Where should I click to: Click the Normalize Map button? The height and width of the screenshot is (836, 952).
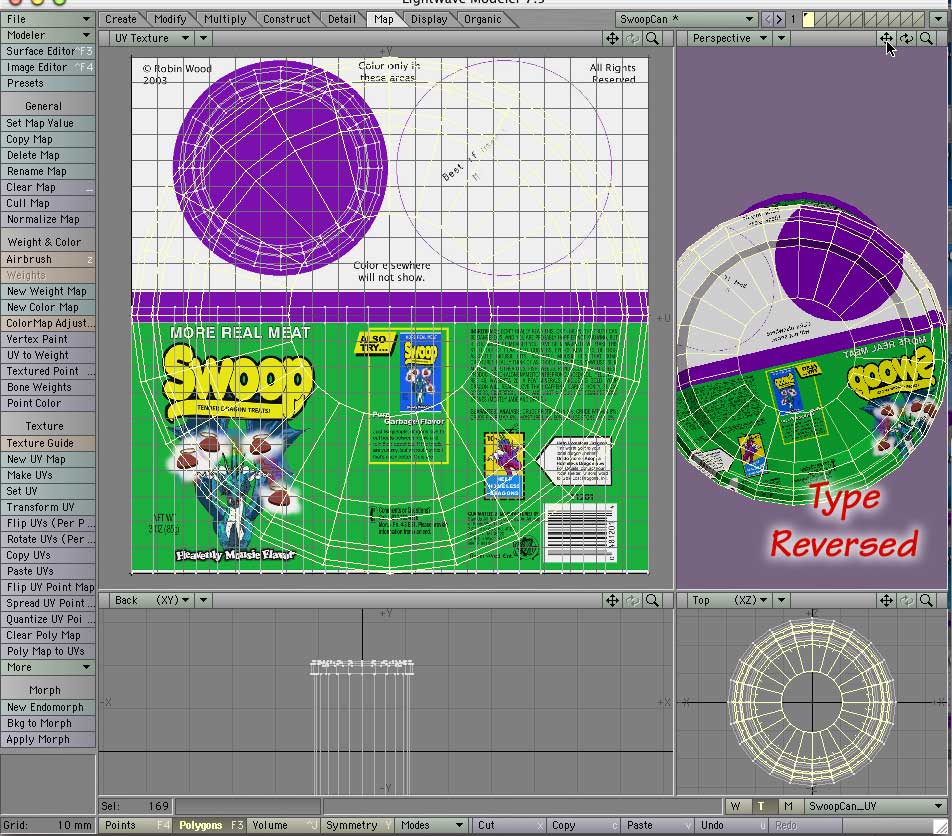coord(48,219)
